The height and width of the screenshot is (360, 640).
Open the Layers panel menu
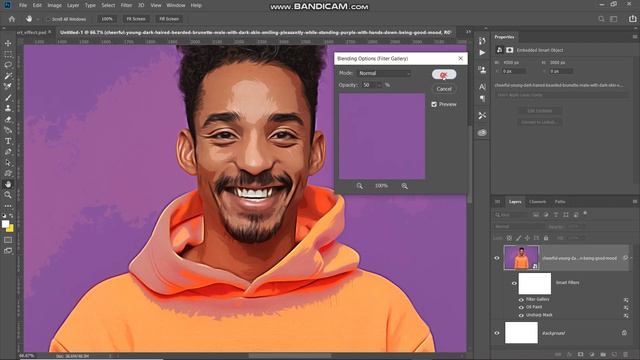(635, 202)
